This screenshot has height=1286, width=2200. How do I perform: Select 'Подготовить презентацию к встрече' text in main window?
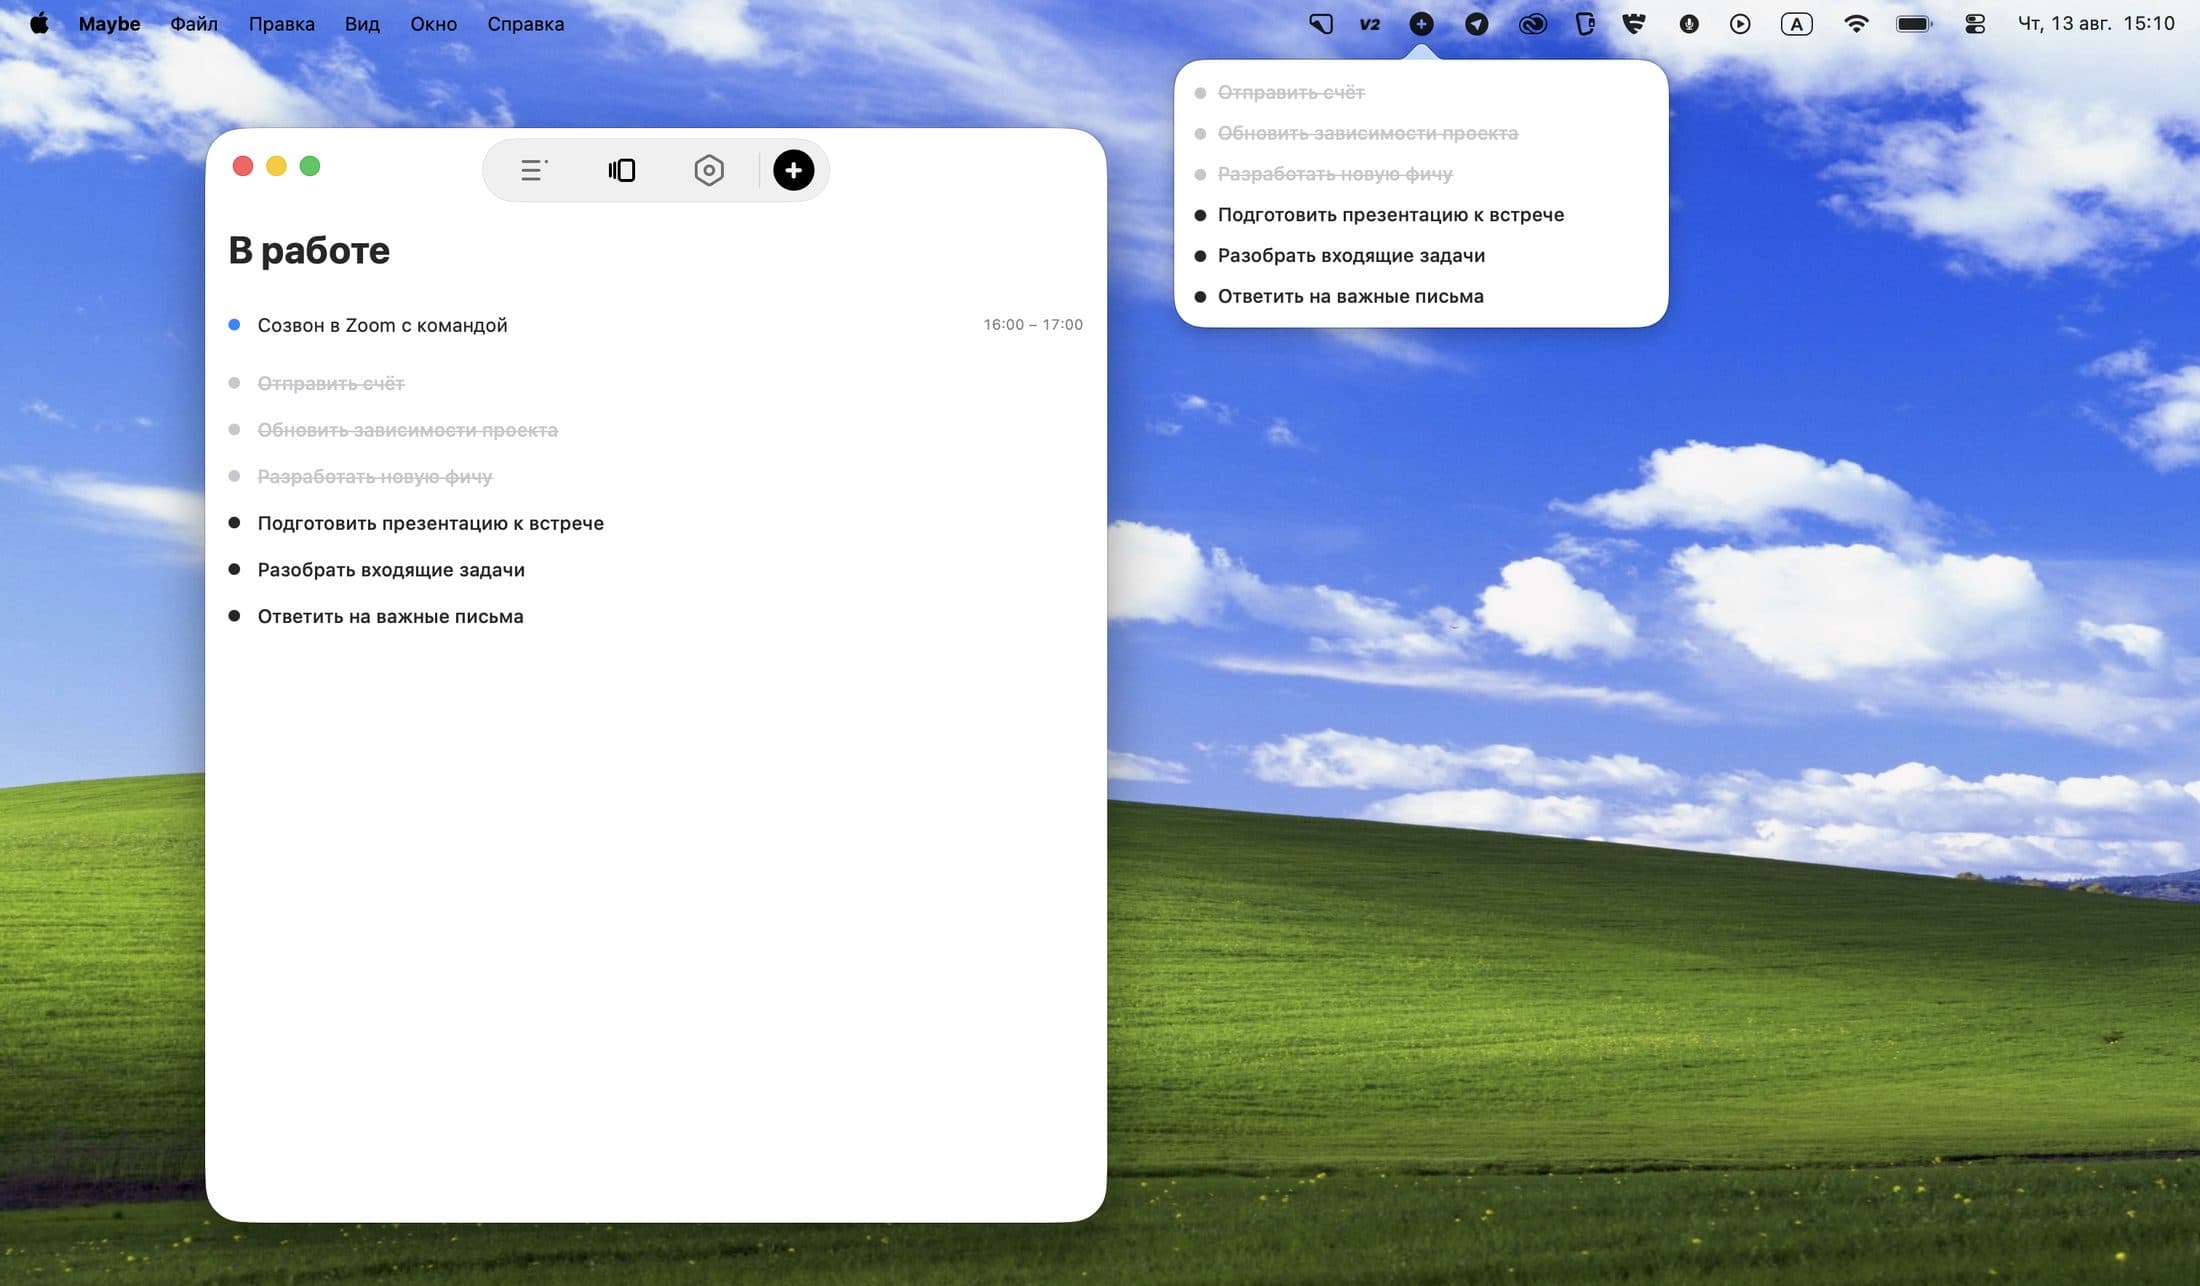click(x=431, y=523)
